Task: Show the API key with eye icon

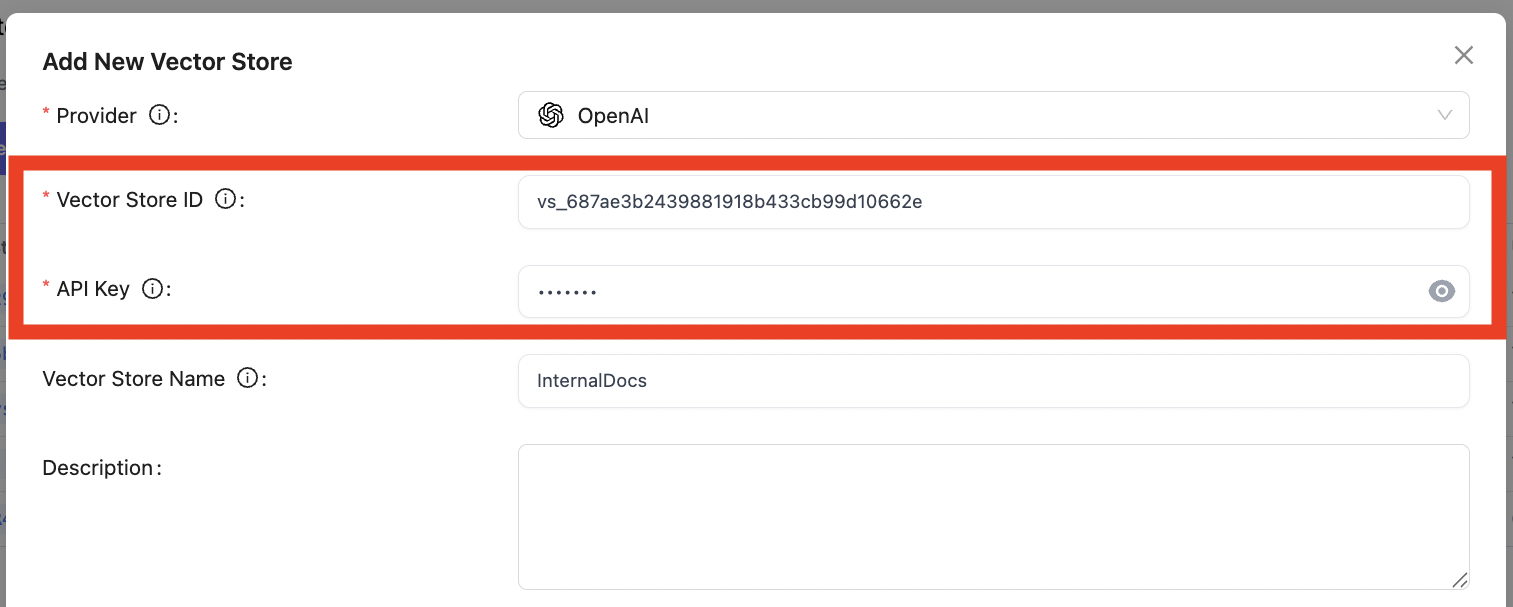Action: coord(1441,291)
